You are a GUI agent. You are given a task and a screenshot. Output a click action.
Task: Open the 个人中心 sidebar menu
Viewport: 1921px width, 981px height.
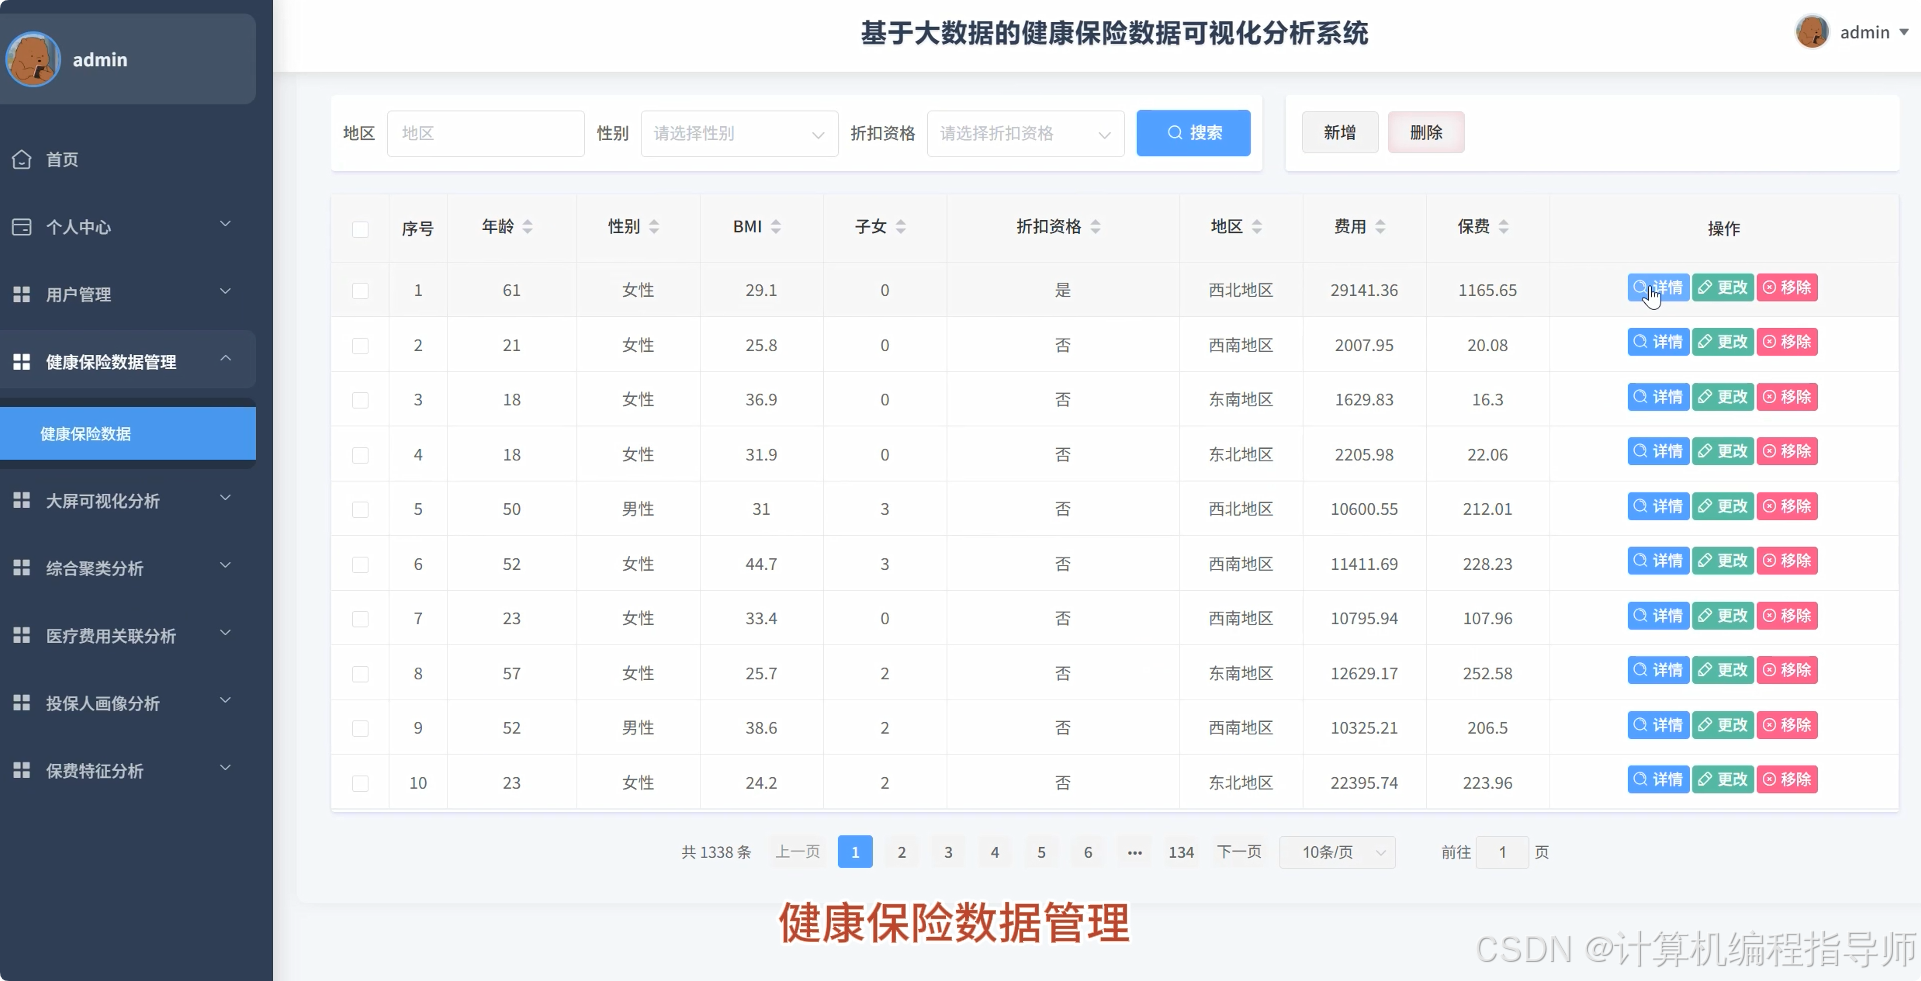coord(22,227)
